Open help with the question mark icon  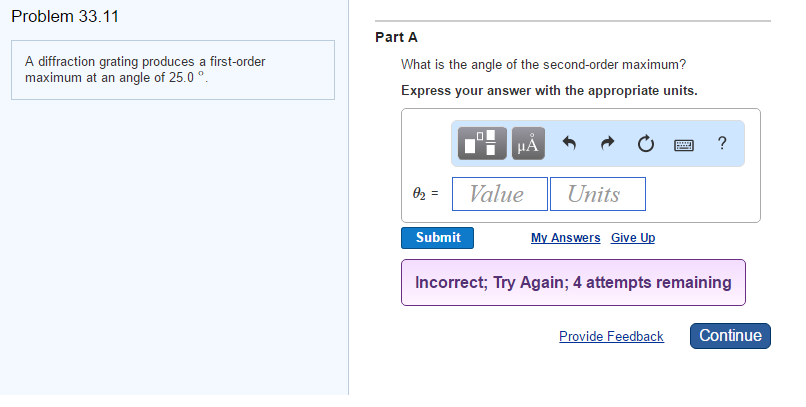(722, 143)
